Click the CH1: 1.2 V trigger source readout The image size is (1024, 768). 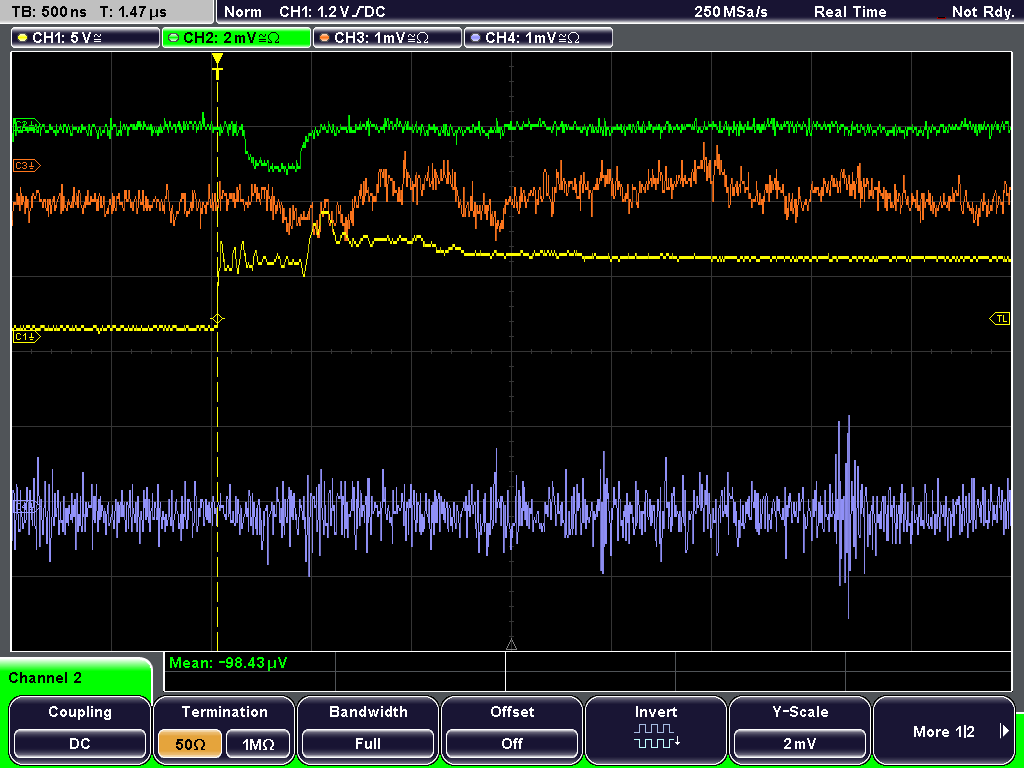coord(332,12)
